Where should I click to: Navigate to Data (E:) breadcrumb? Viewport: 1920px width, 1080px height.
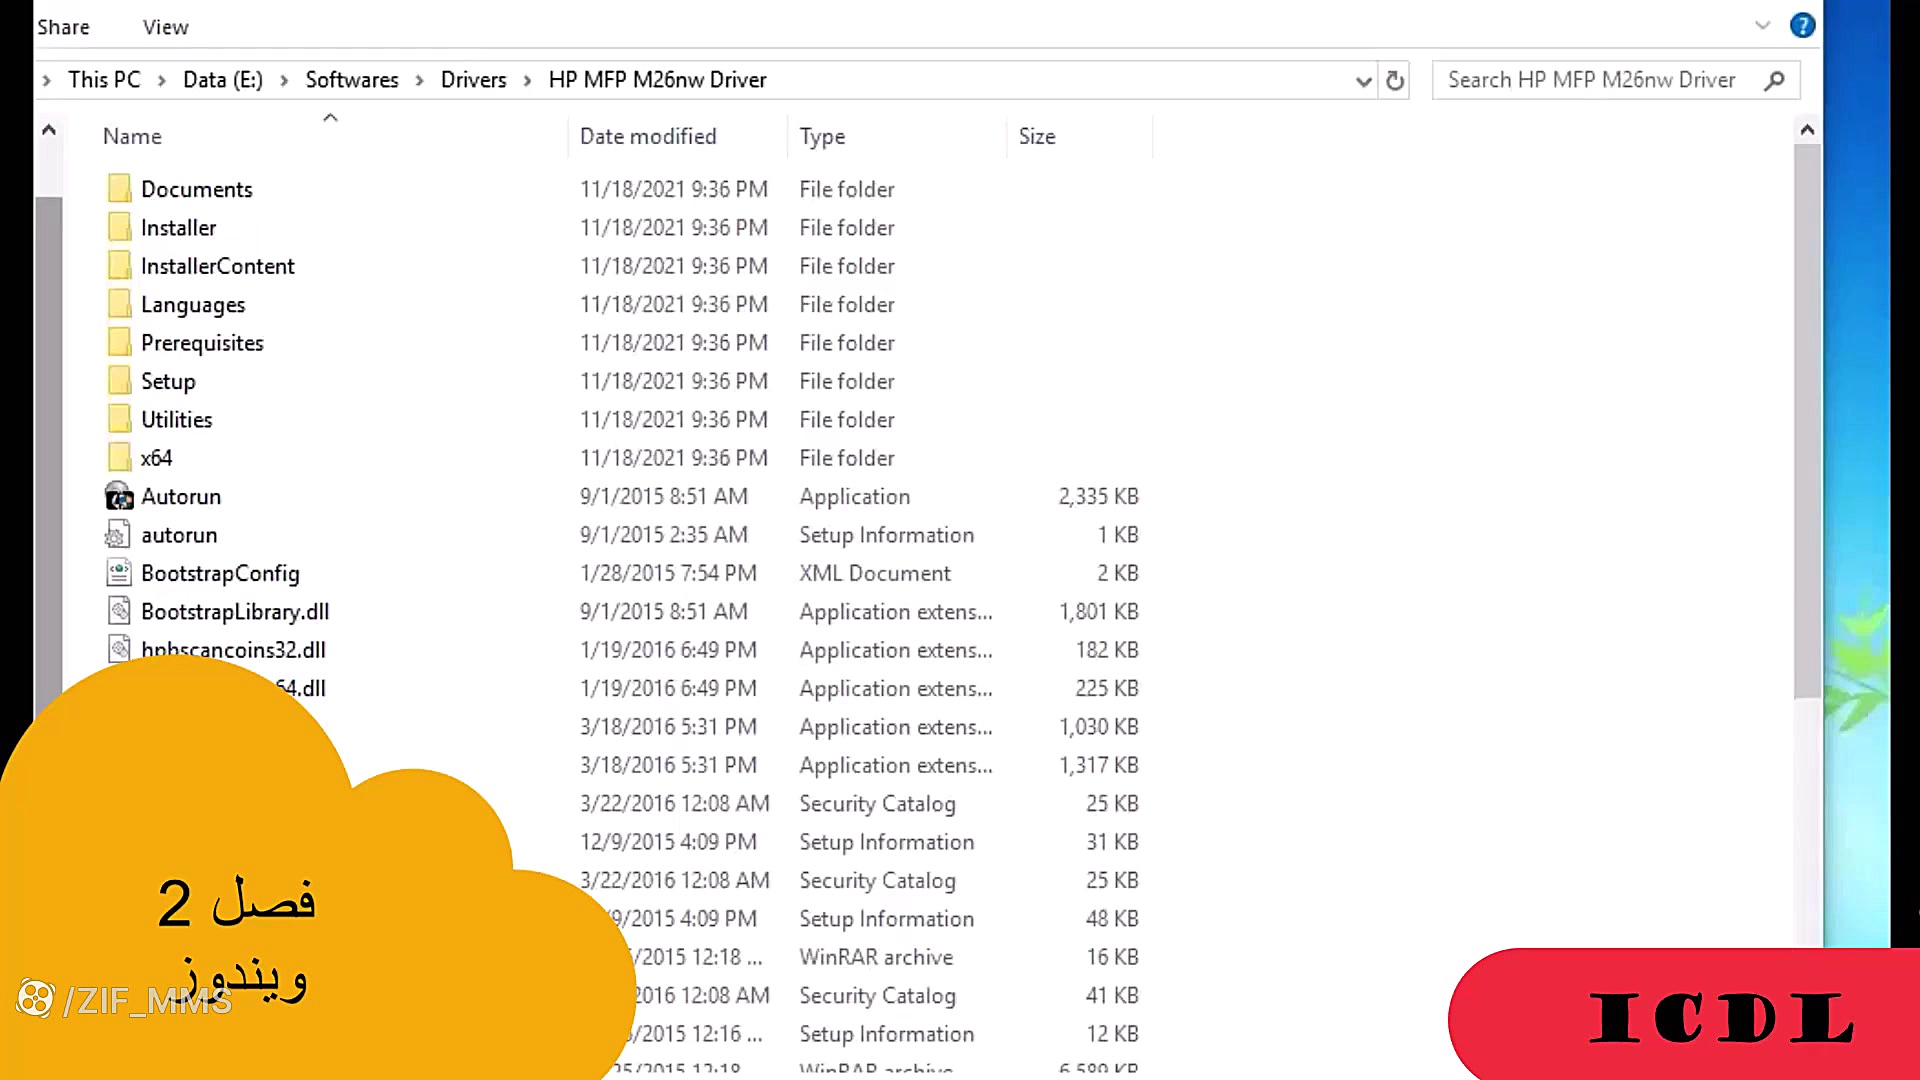[222, 80]
